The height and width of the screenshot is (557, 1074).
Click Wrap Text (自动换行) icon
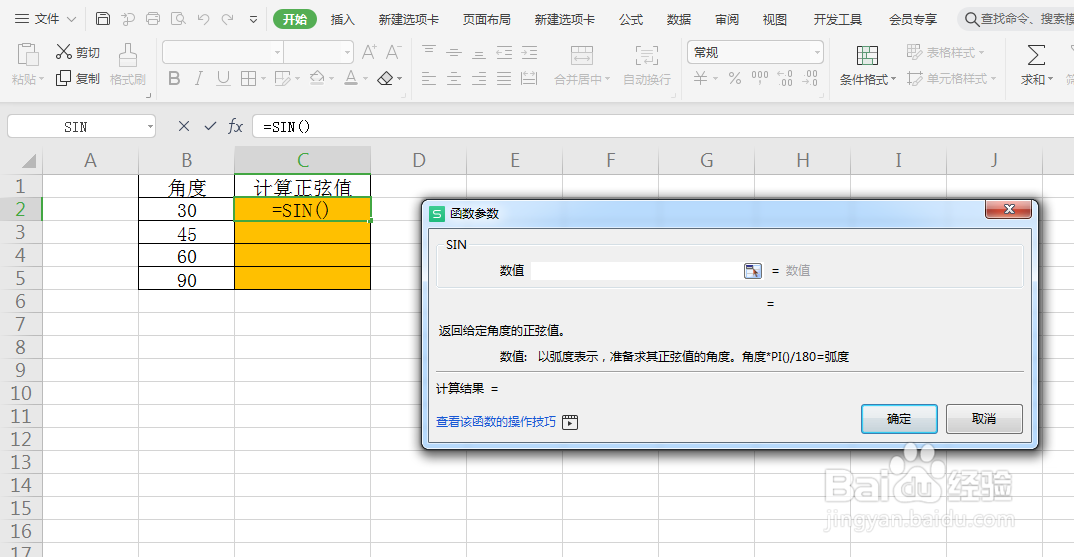click(647, 55)
